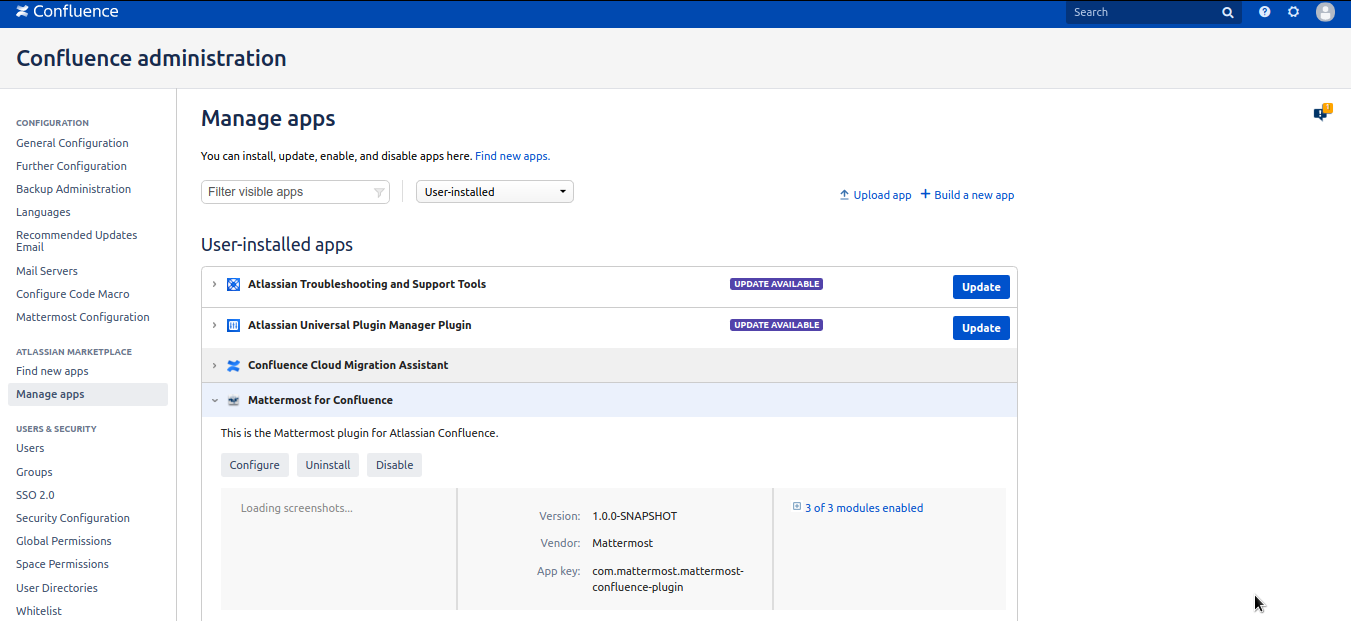Click Update Available badge for Plugin Manager

click(x=776, y=325)
